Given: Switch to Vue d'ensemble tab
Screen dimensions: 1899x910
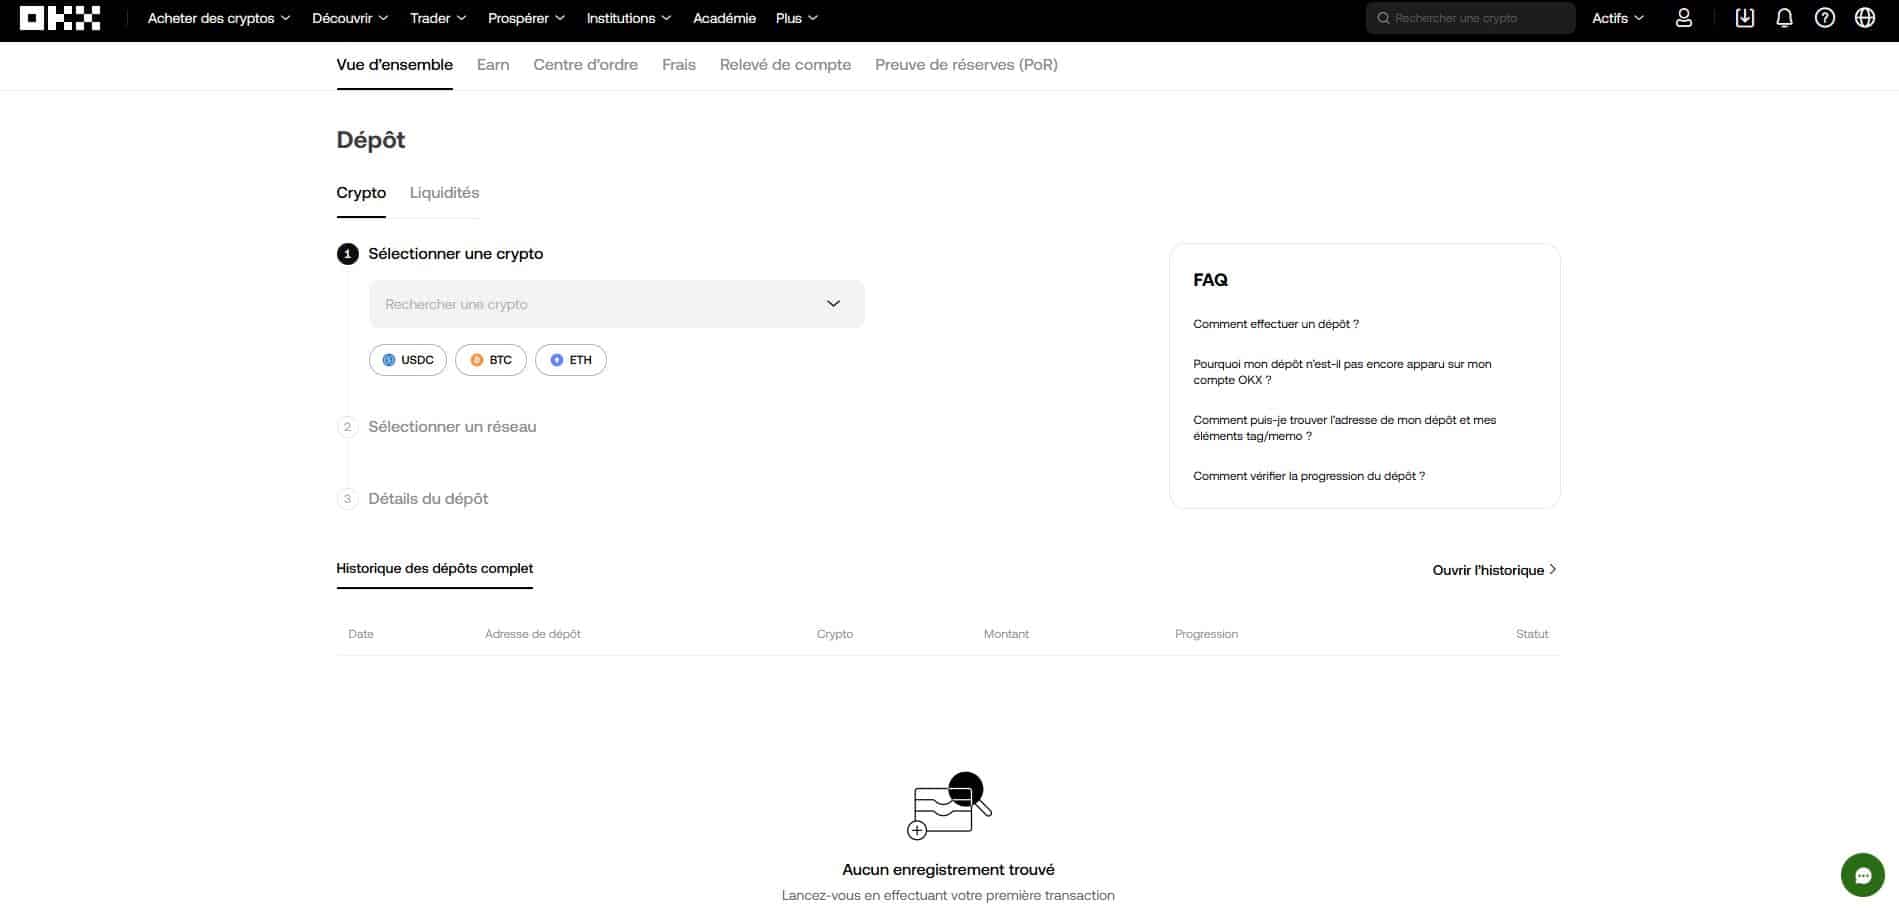Looking at the screenshot, I should (x=394, y=65).
